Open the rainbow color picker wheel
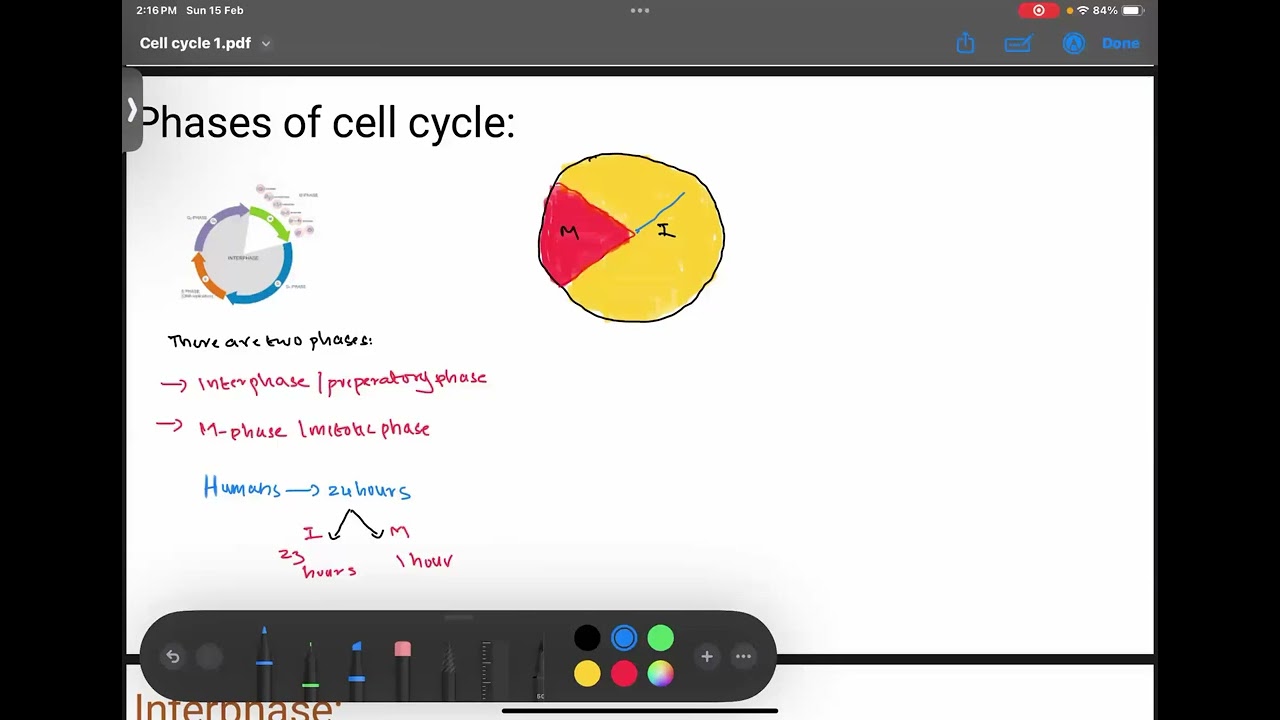 [x=660, y=674]
